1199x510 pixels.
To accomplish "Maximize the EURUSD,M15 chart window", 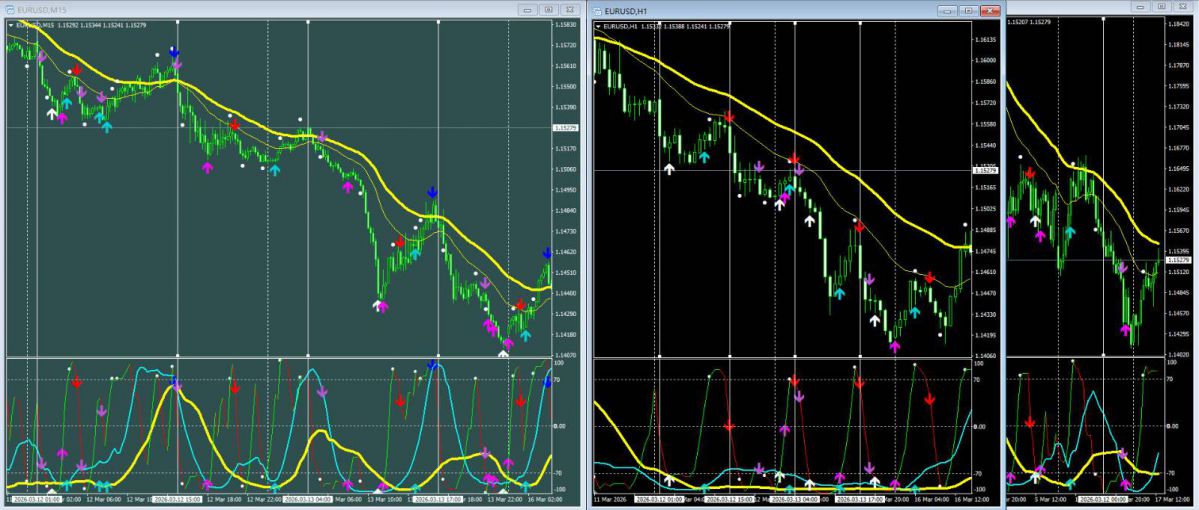I will [548, 9].
